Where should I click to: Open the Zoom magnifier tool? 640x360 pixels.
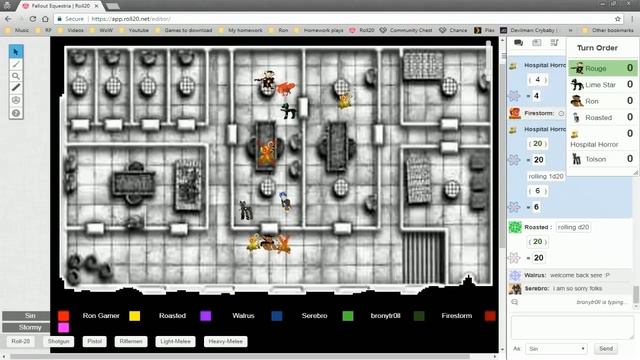[16, 76]
